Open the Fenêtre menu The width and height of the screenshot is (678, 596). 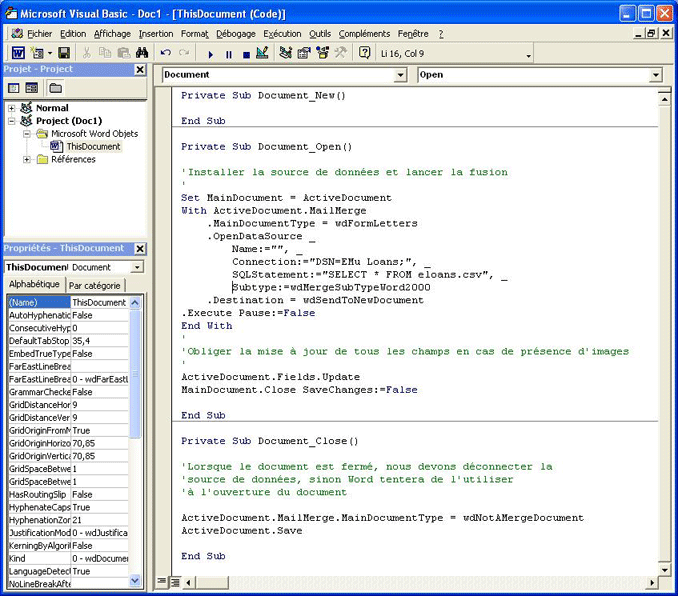pos(413,34)
